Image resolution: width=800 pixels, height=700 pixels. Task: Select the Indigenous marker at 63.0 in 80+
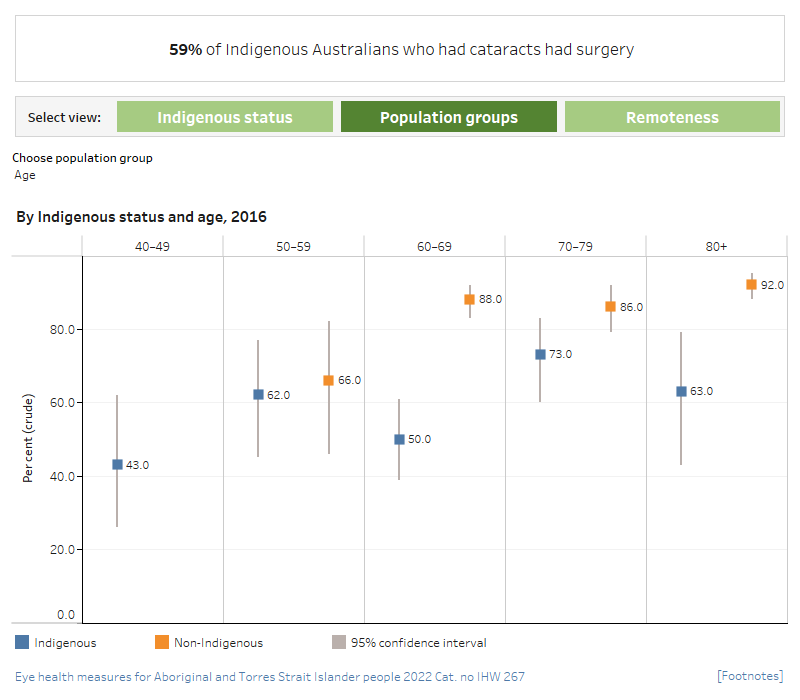(x=680, y=391)
